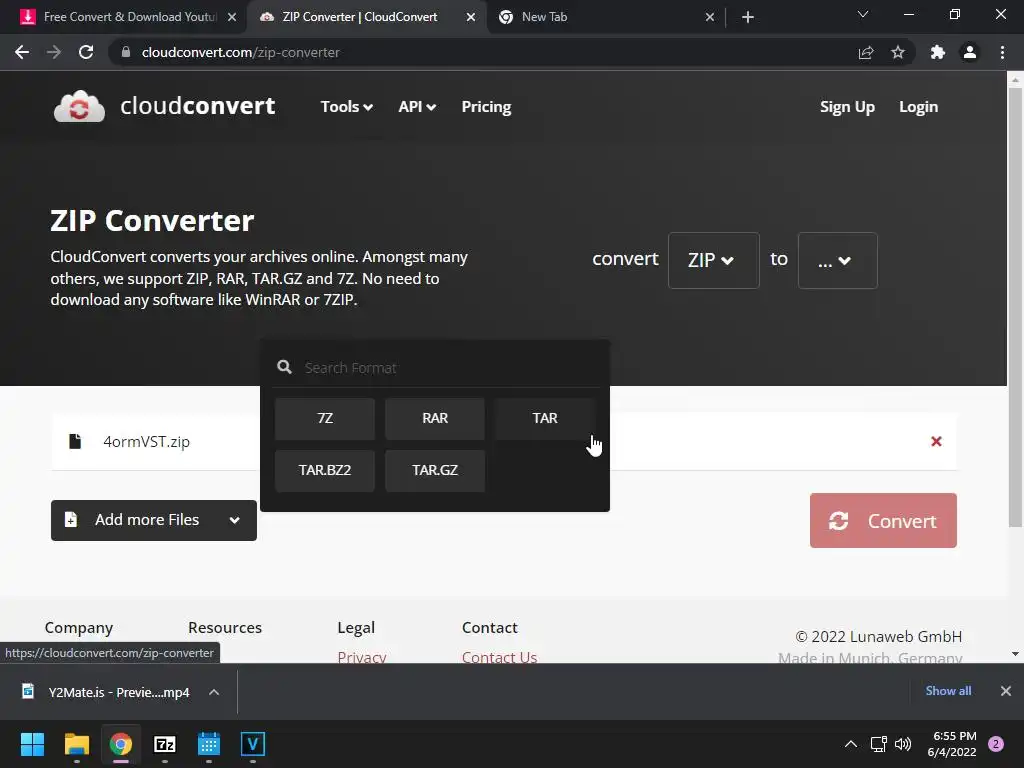Open the notification badge showing 2

[x=996, y=744]
